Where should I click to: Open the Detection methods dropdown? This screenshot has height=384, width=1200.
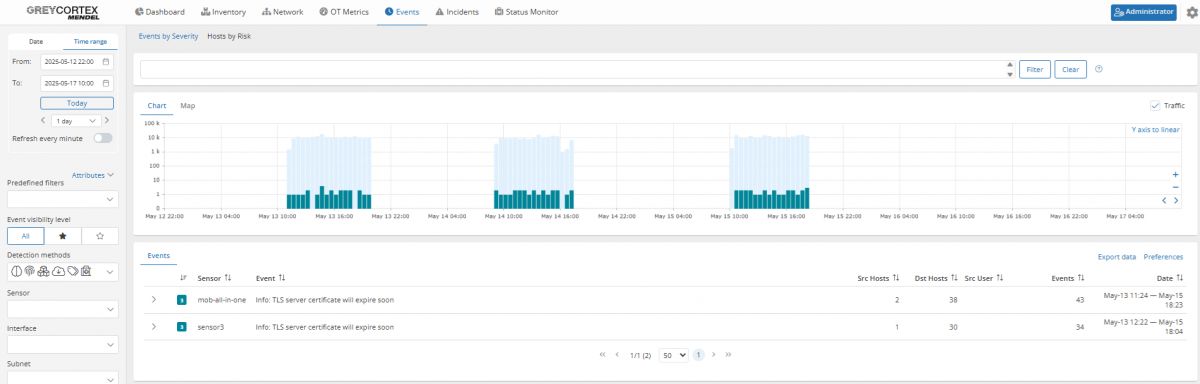[x=62, y=272]
